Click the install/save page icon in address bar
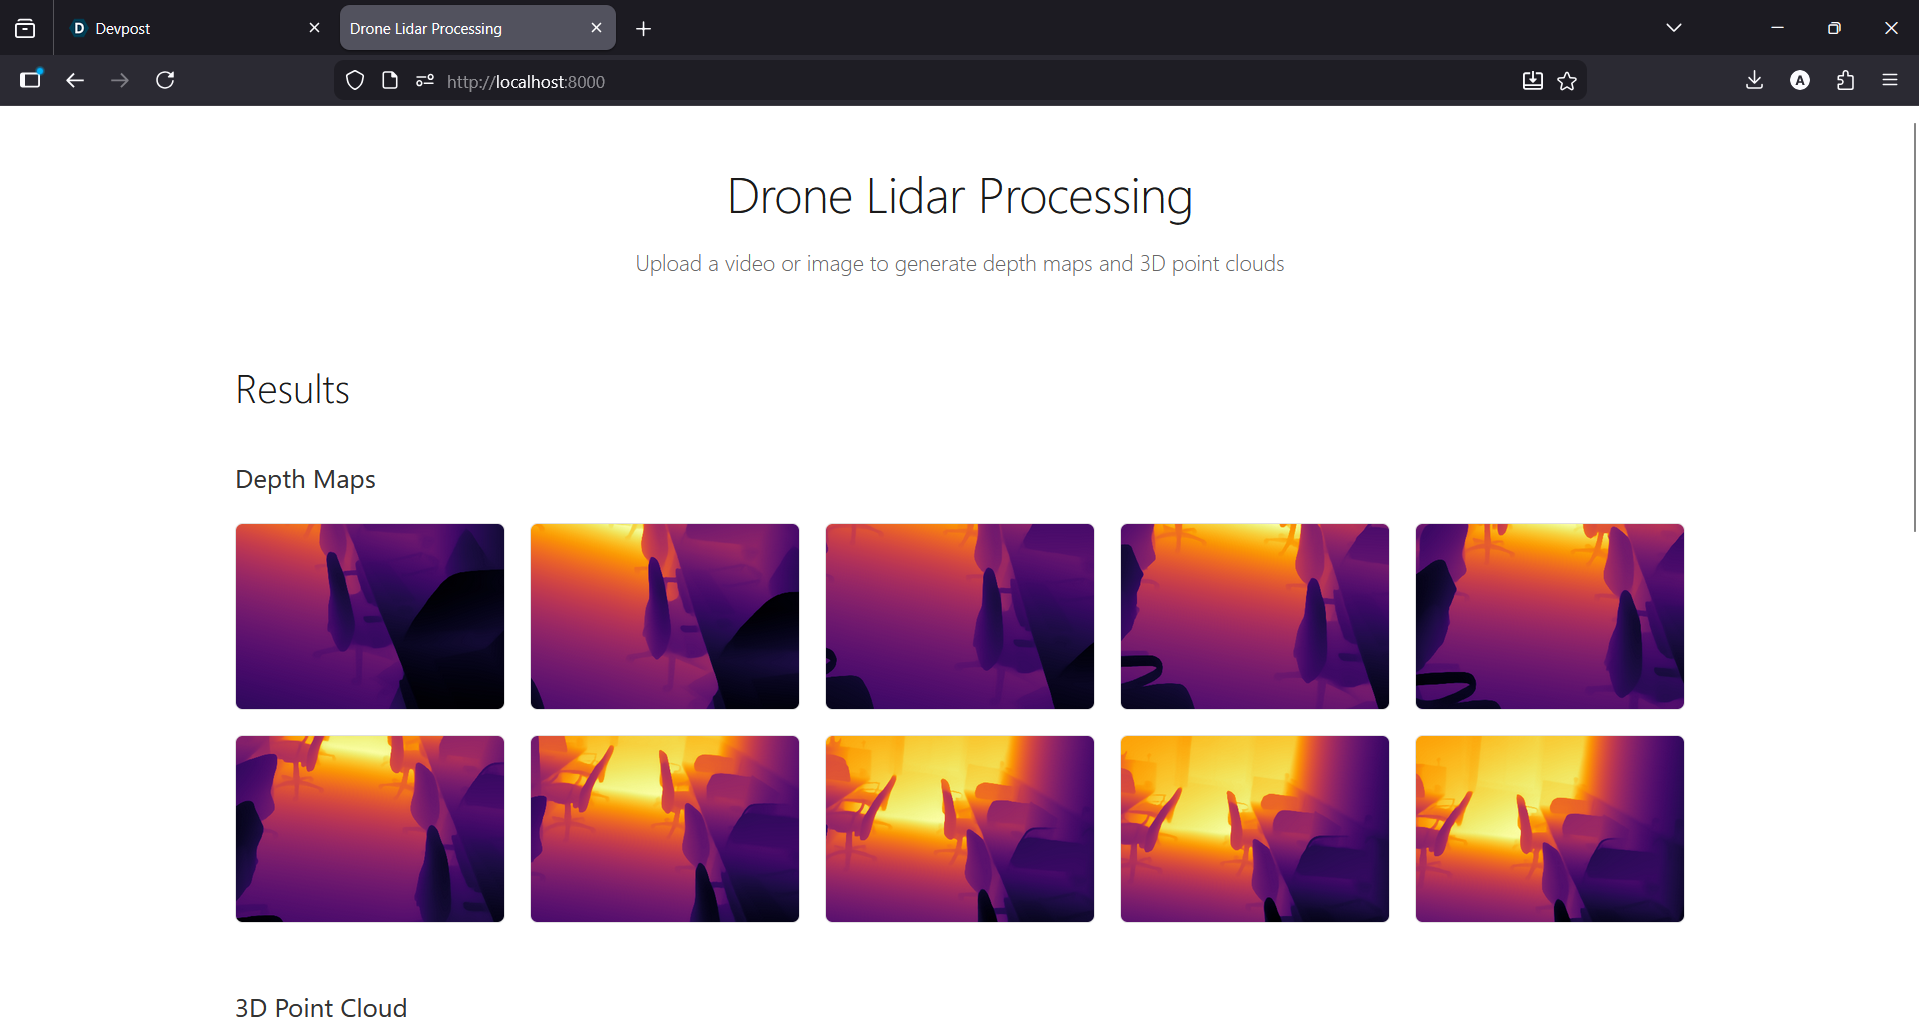 coord(1532,81)
